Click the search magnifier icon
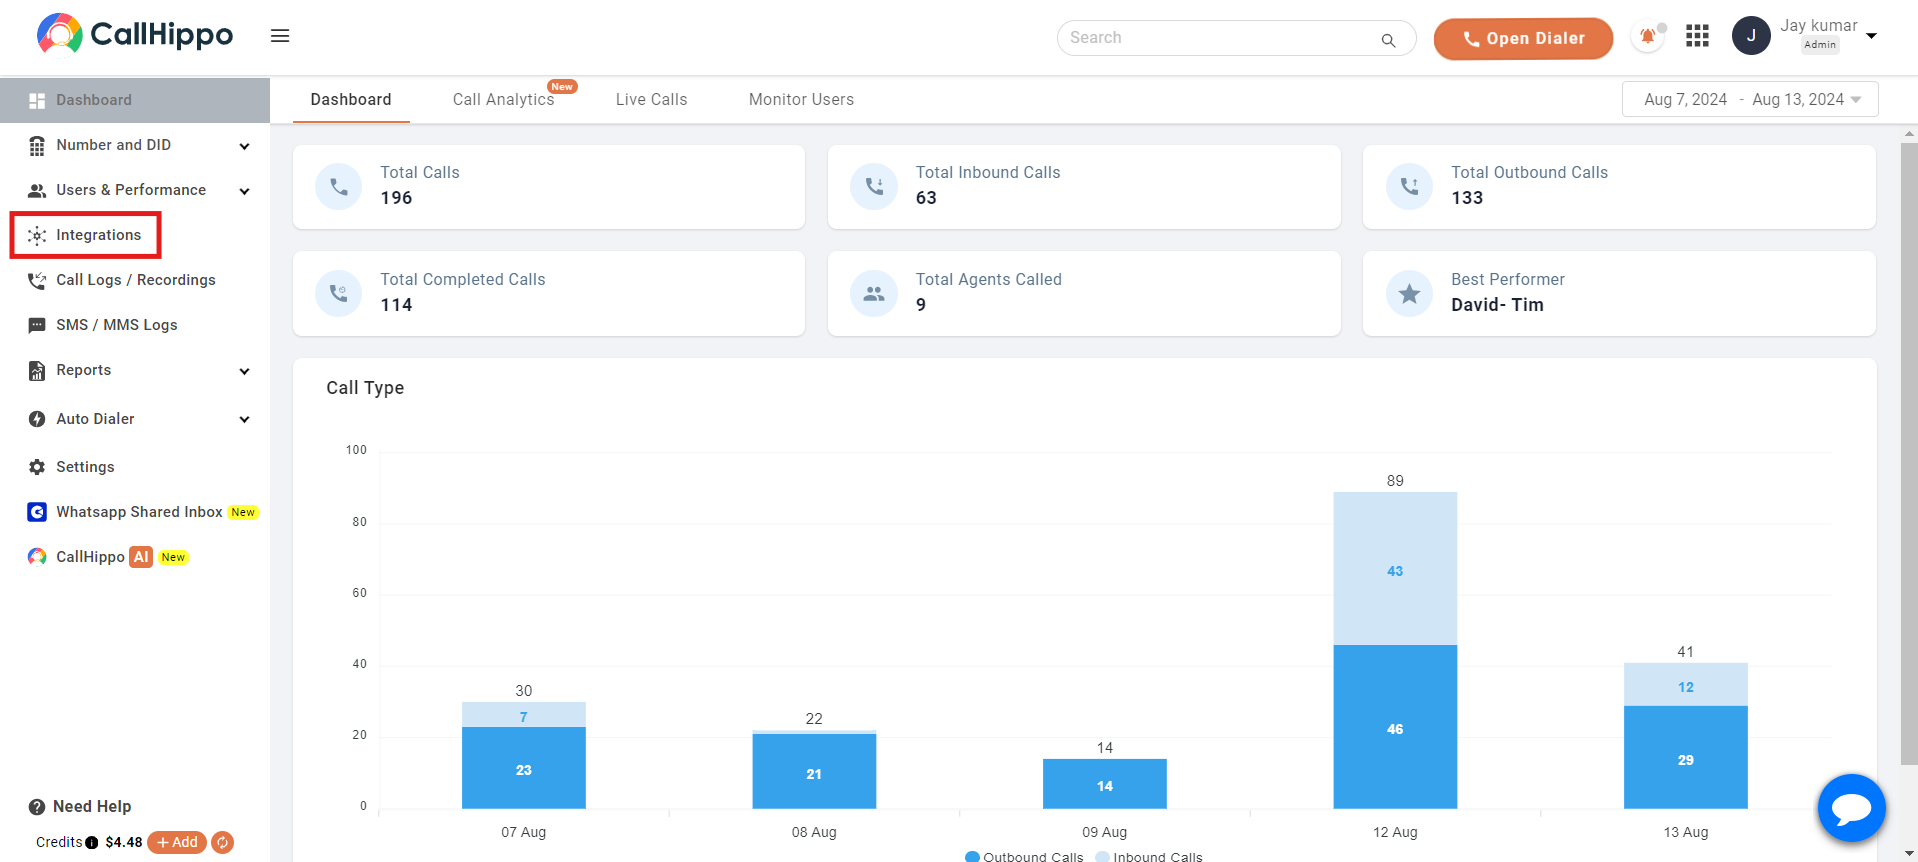Image resolution: width=1918 pixels, height=862 pixels. coord(1388,40)
